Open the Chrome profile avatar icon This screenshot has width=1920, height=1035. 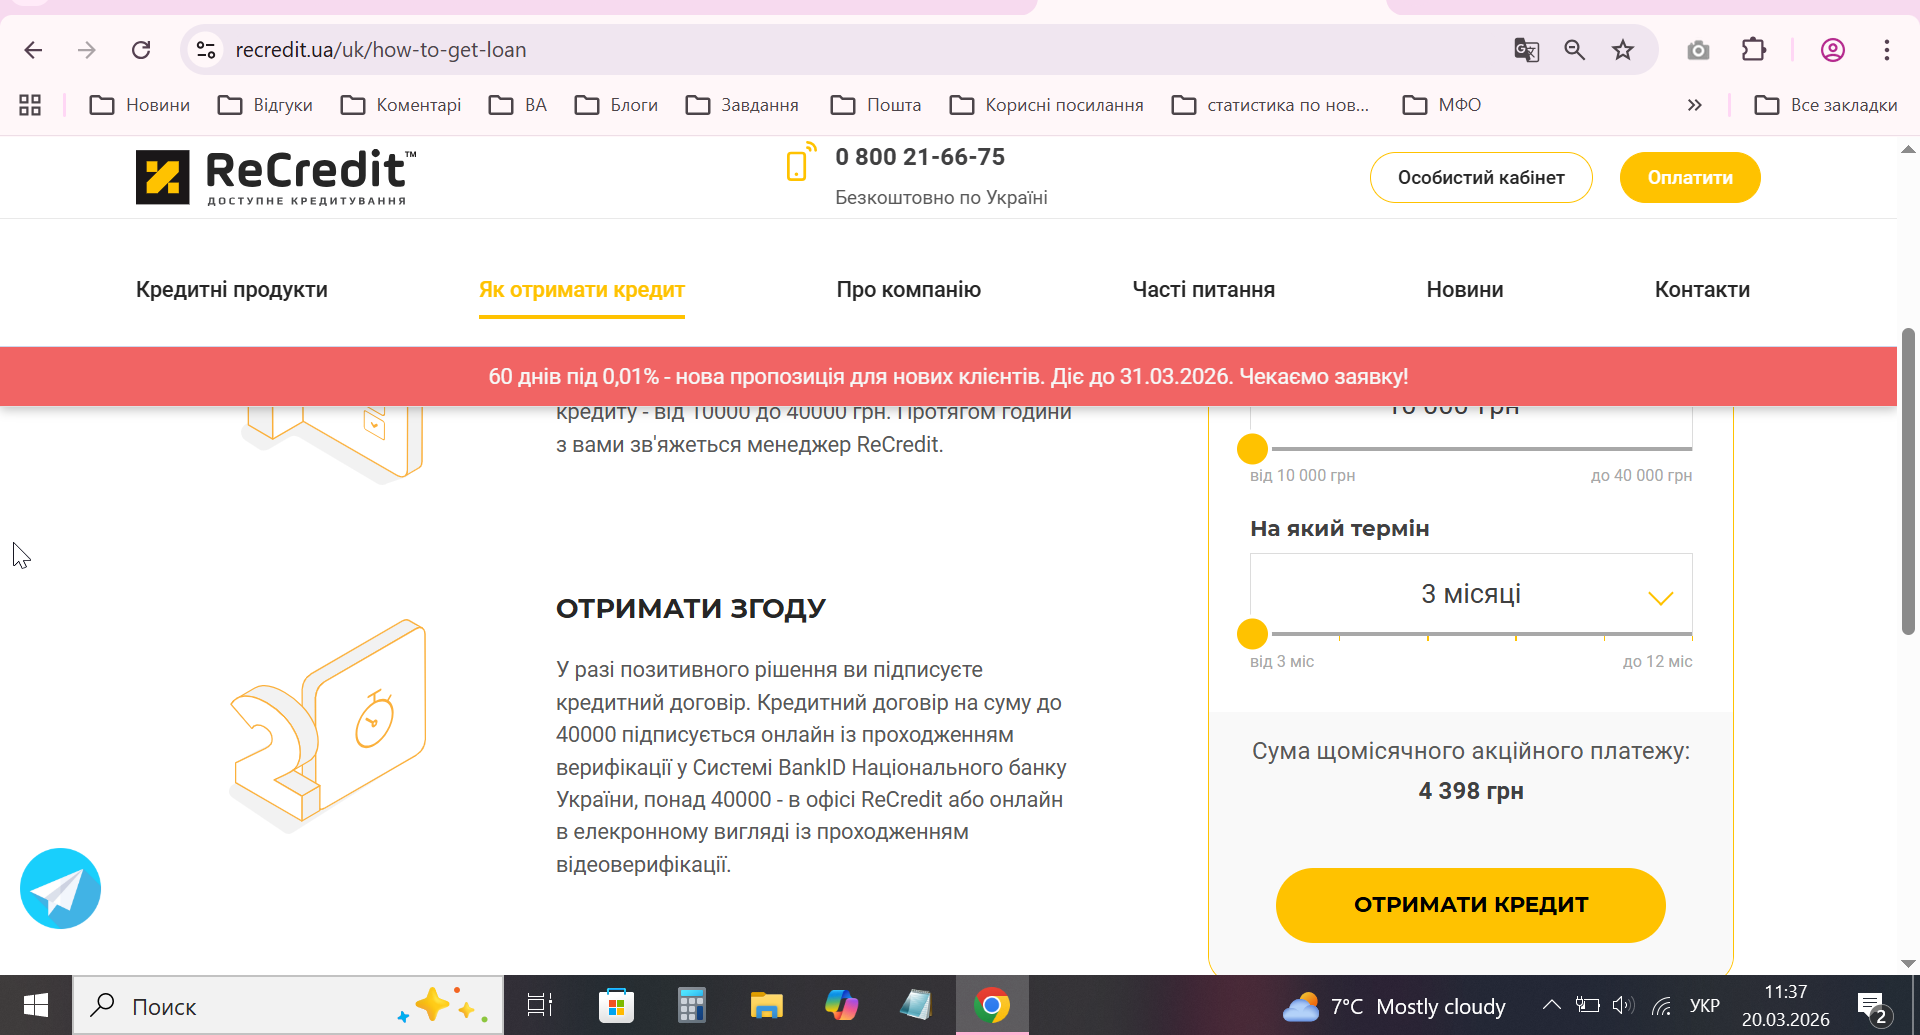[1833, 50]
